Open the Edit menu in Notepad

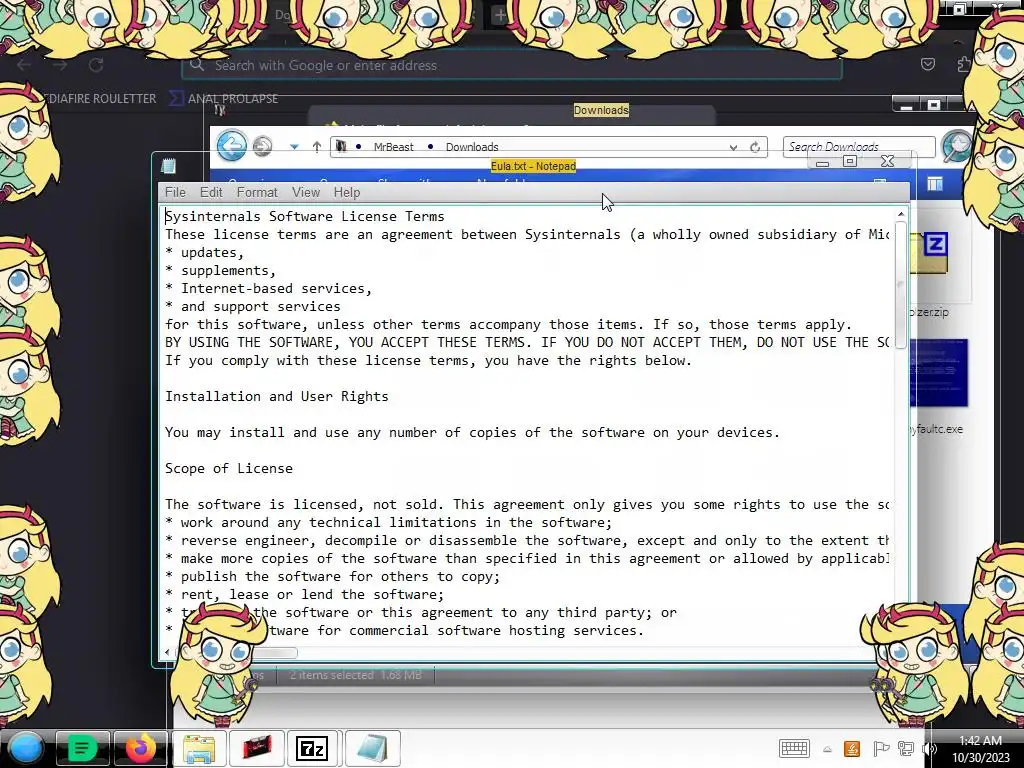point(211,192)
